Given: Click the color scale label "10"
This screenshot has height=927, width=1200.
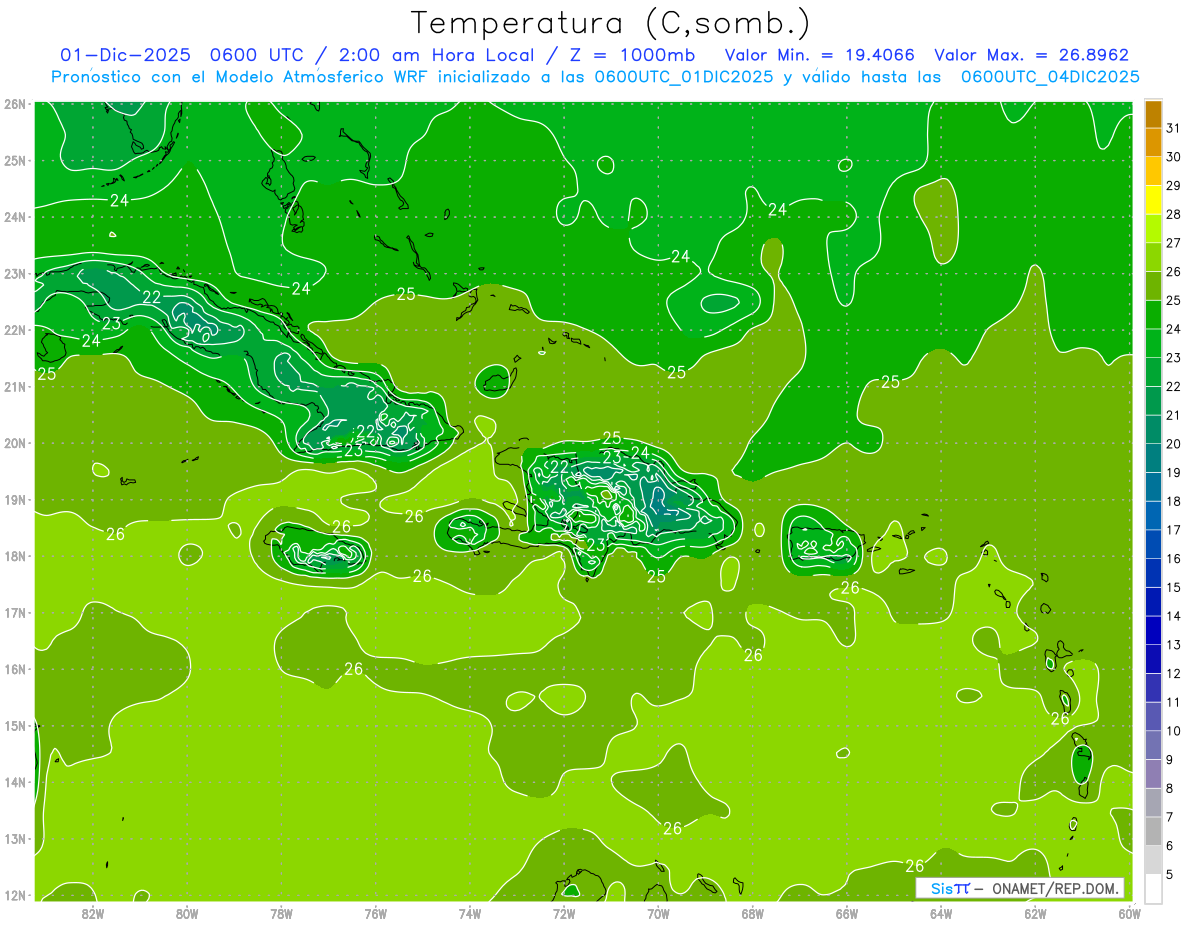Looking at the screenshot, I should coord(1173,732).
